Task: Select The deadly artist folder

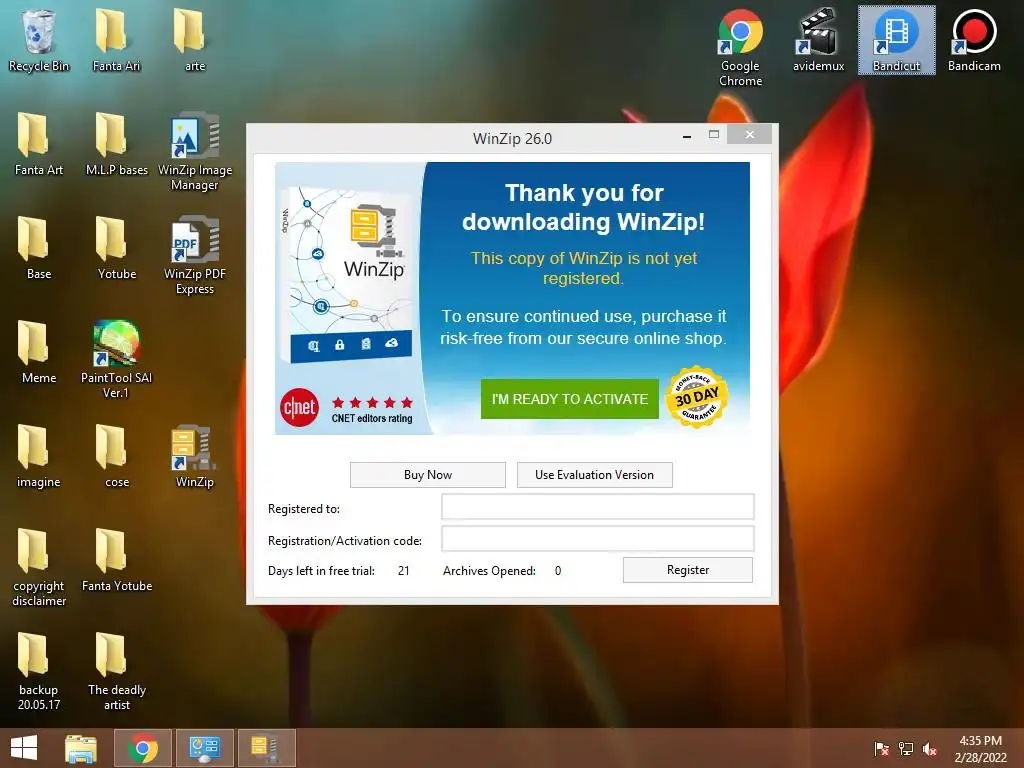Action: pos(116,671)
